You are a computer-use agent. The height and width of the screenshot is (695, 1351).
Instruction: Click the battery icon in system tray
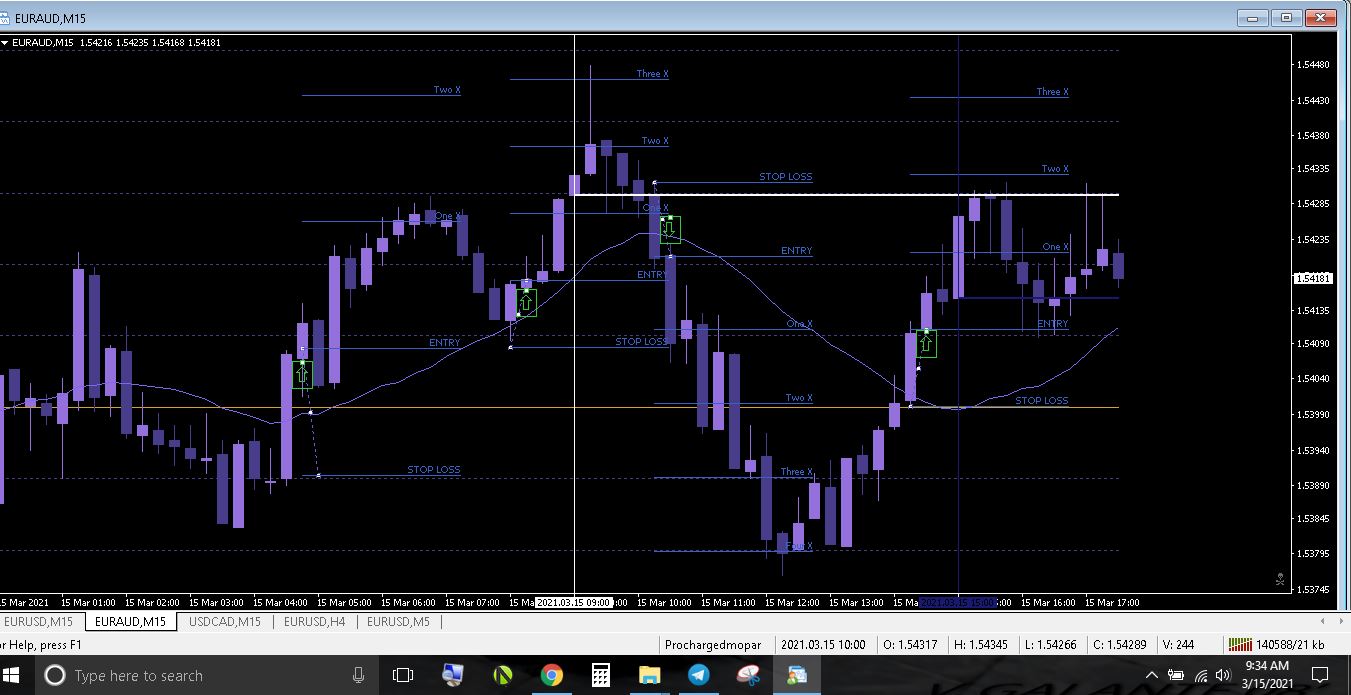point(1176,676)
